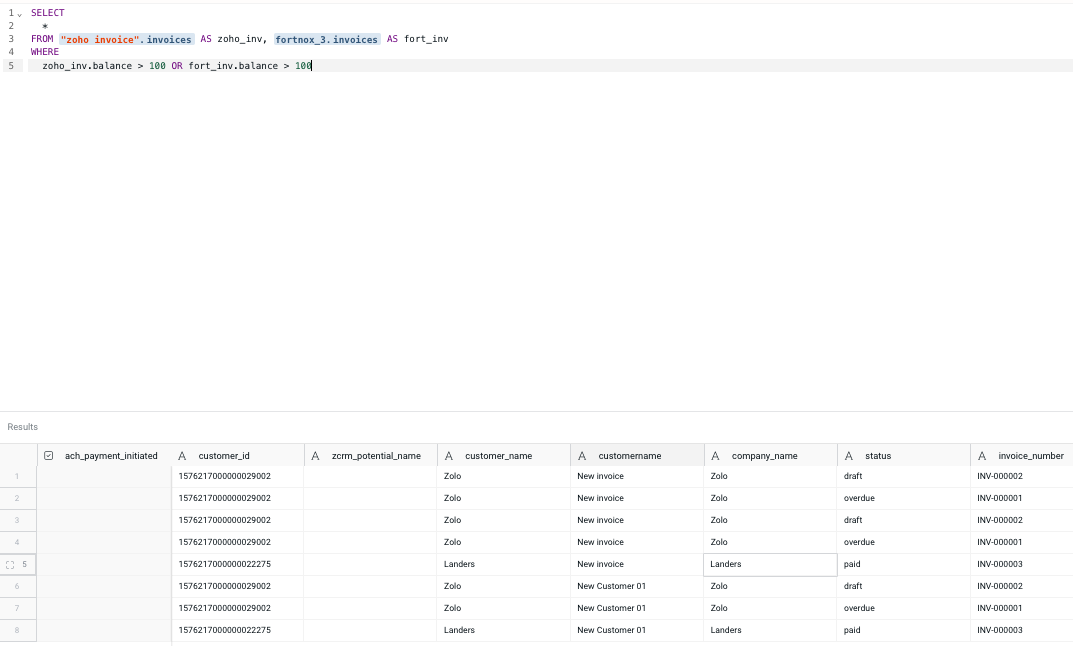Click 'New Customer 01' cell in row 7
The image size is (1073, 646).
click(x=637, y=608)
